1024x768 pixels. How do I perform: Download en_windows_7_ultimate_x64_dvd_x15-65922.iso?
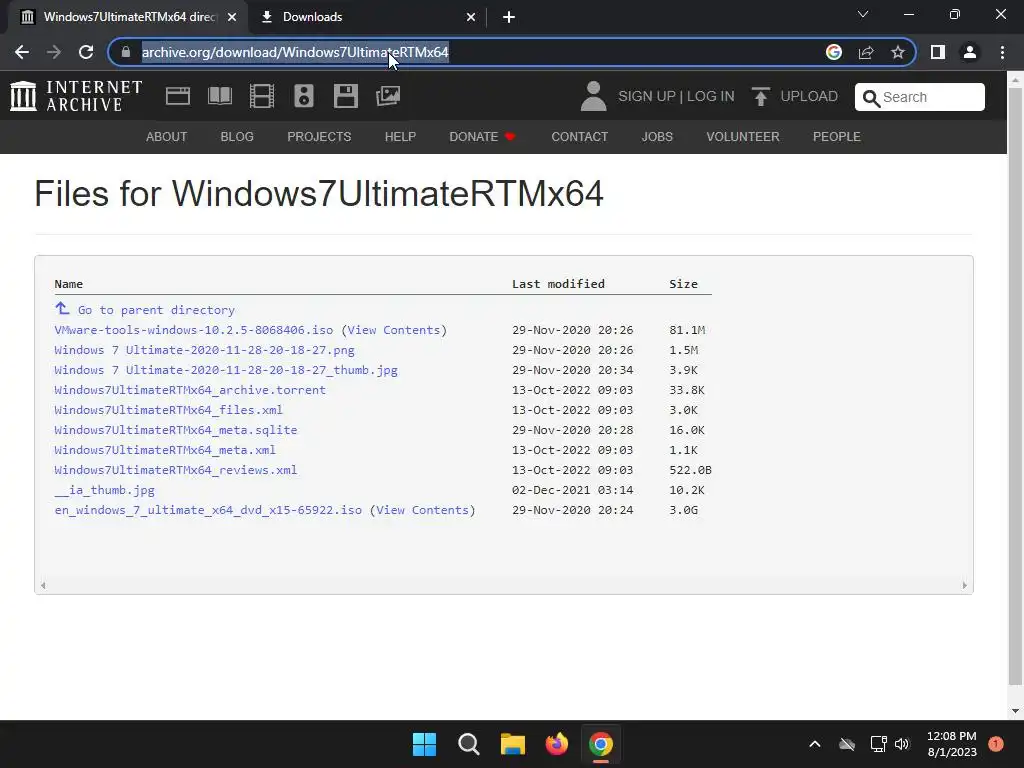[208, 510]
